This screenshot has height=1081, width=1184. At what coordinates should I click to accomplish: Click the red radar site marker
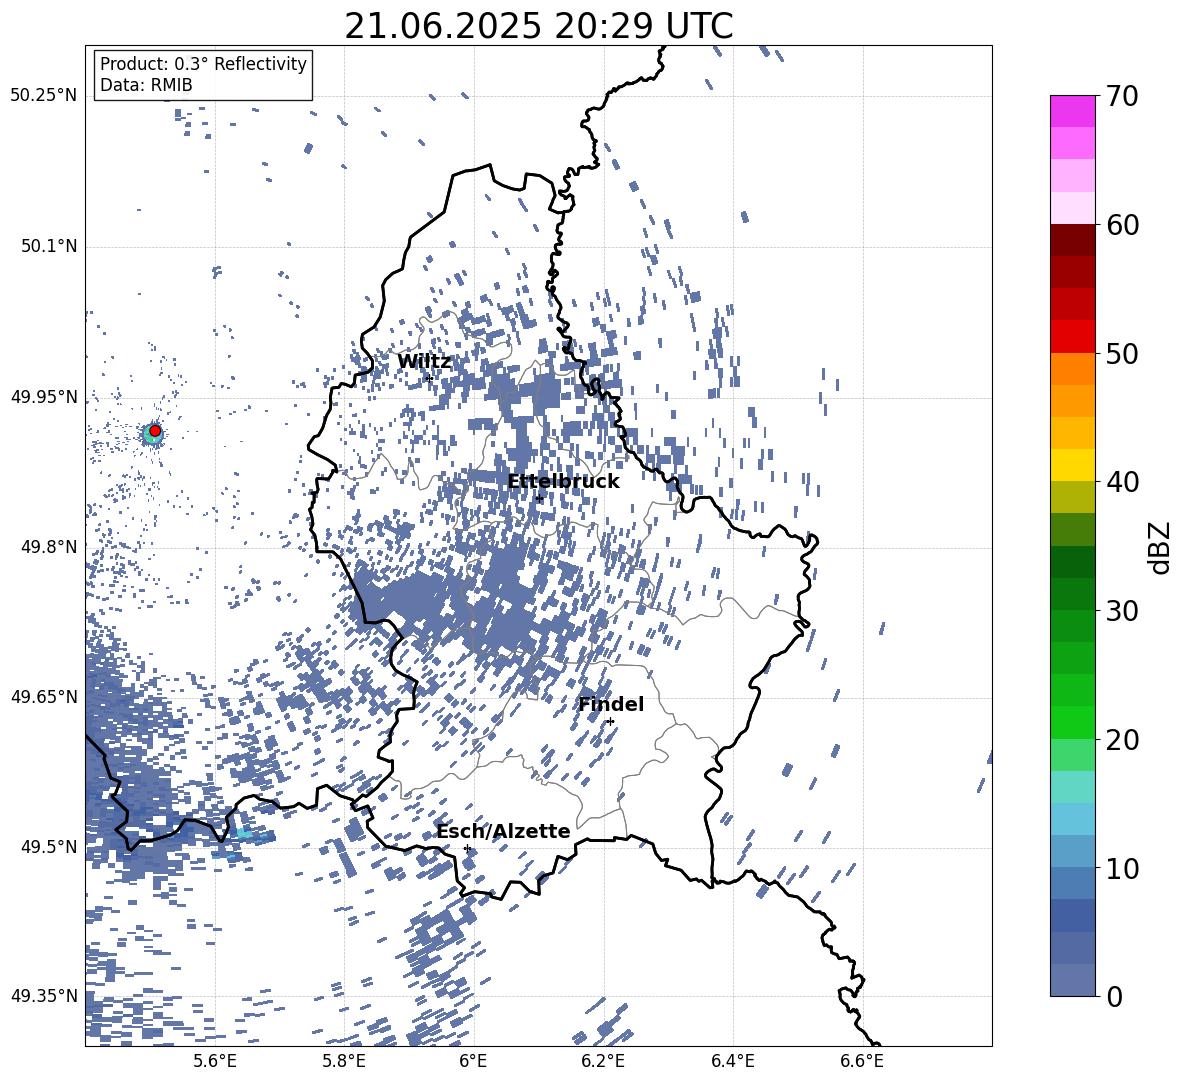[x=155, y=431]
